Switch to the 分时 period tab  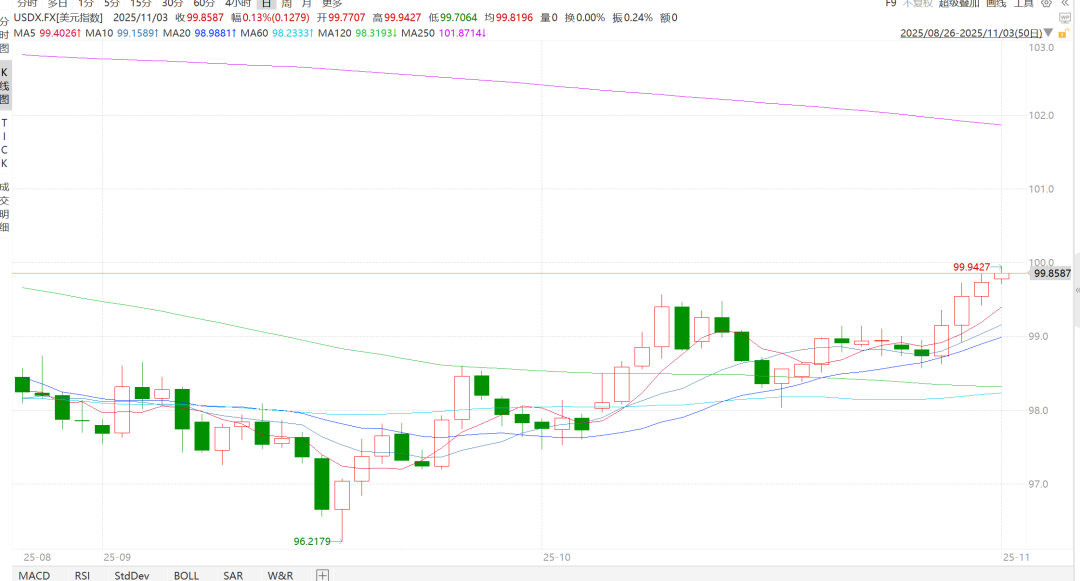click(x=27, y=3)
